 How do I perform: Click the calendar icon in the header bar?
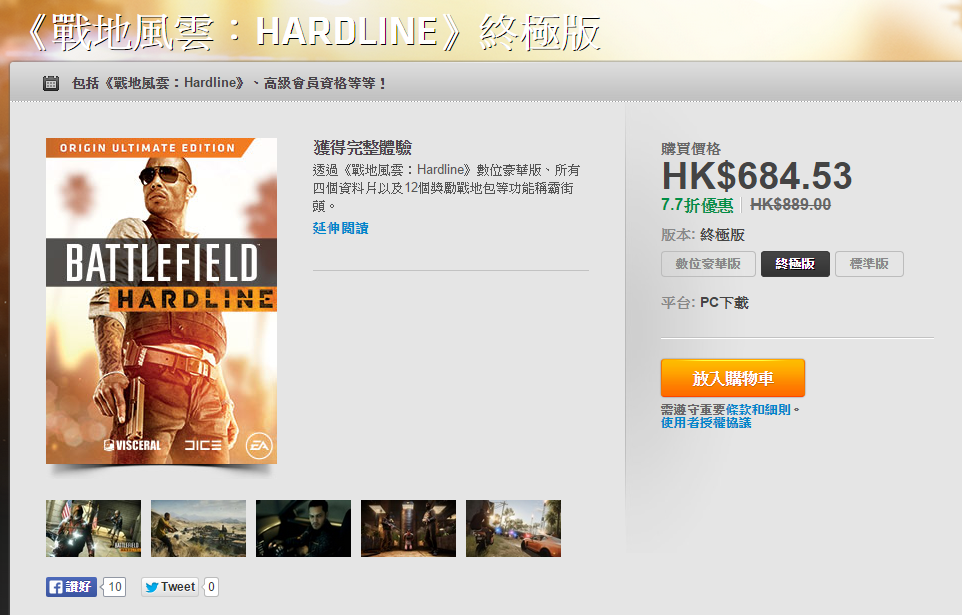[51, 83]
